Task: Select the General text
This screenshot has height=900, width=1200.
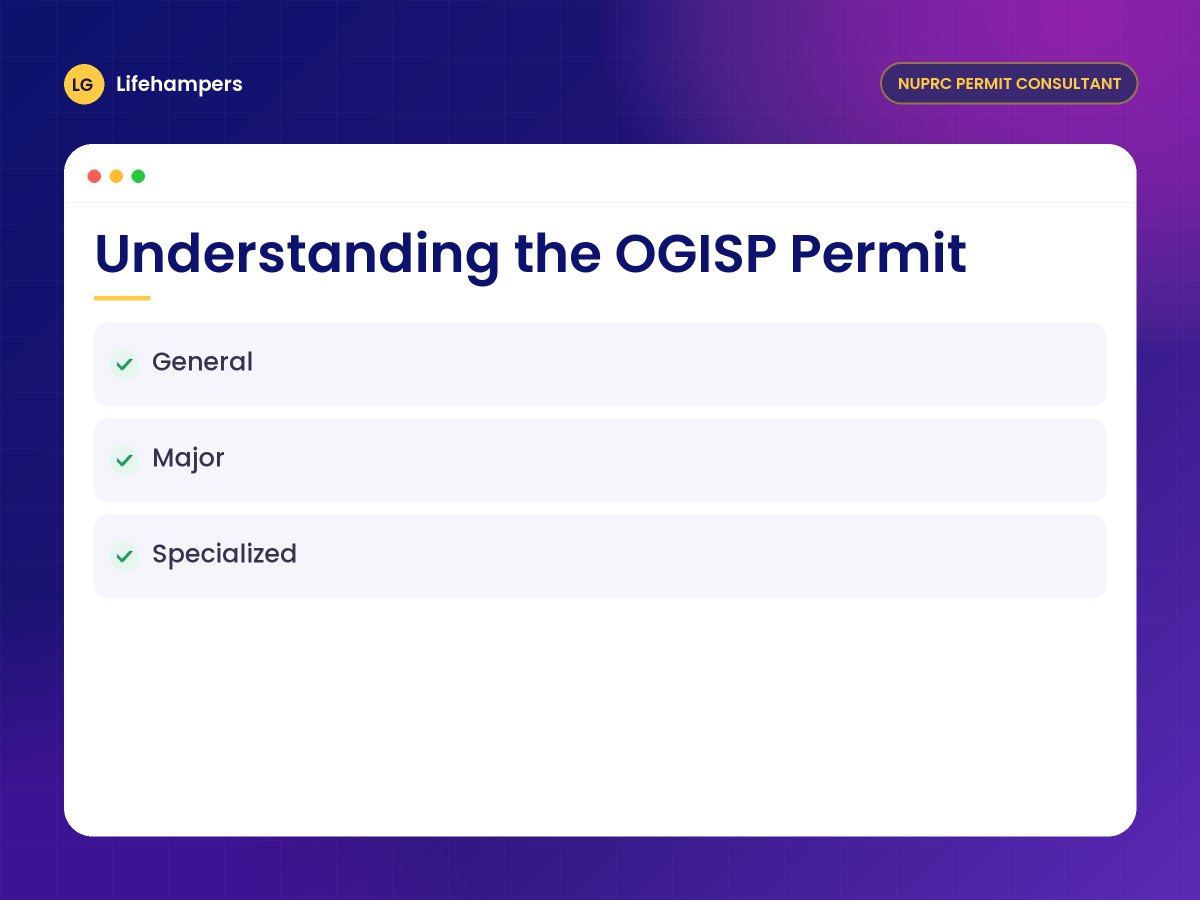Action: pos(202,362)
